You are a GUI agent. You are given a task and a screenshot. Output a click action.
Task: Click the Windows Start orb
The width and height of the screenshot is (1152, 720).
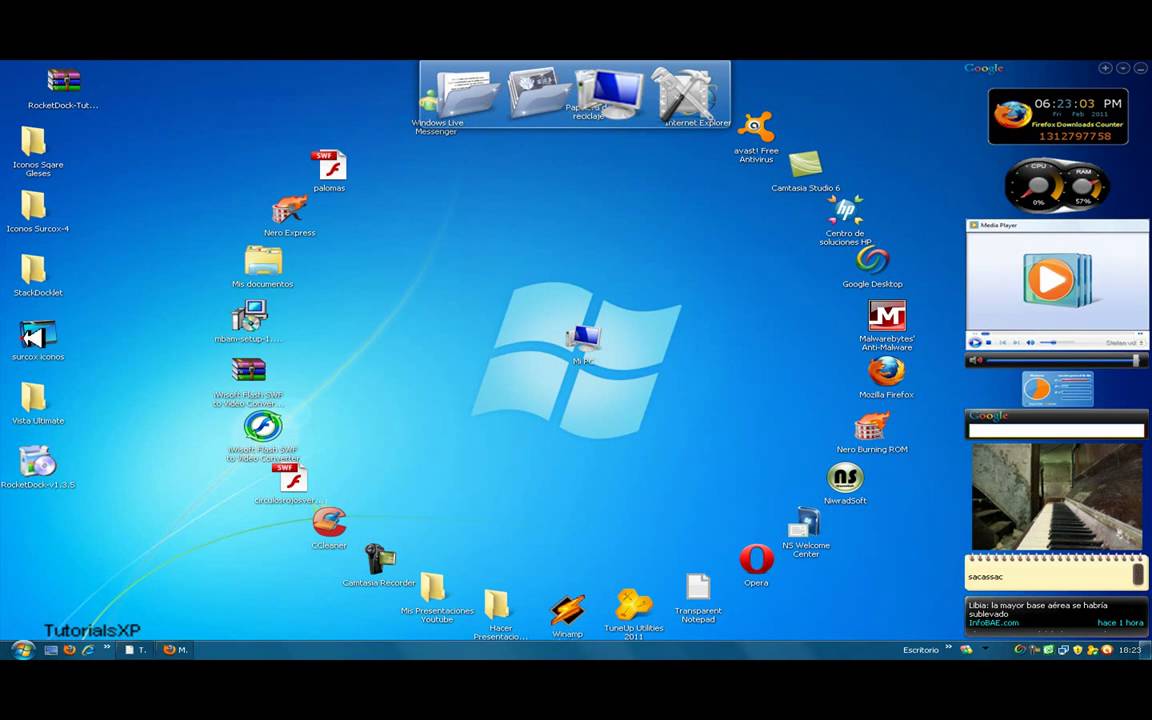pos(24,650)
